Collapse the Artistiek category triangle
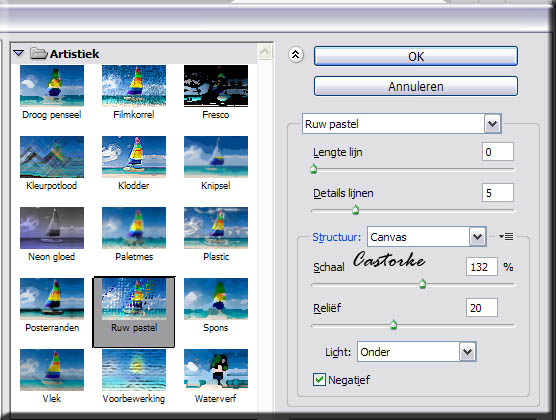 click(18, 54)
